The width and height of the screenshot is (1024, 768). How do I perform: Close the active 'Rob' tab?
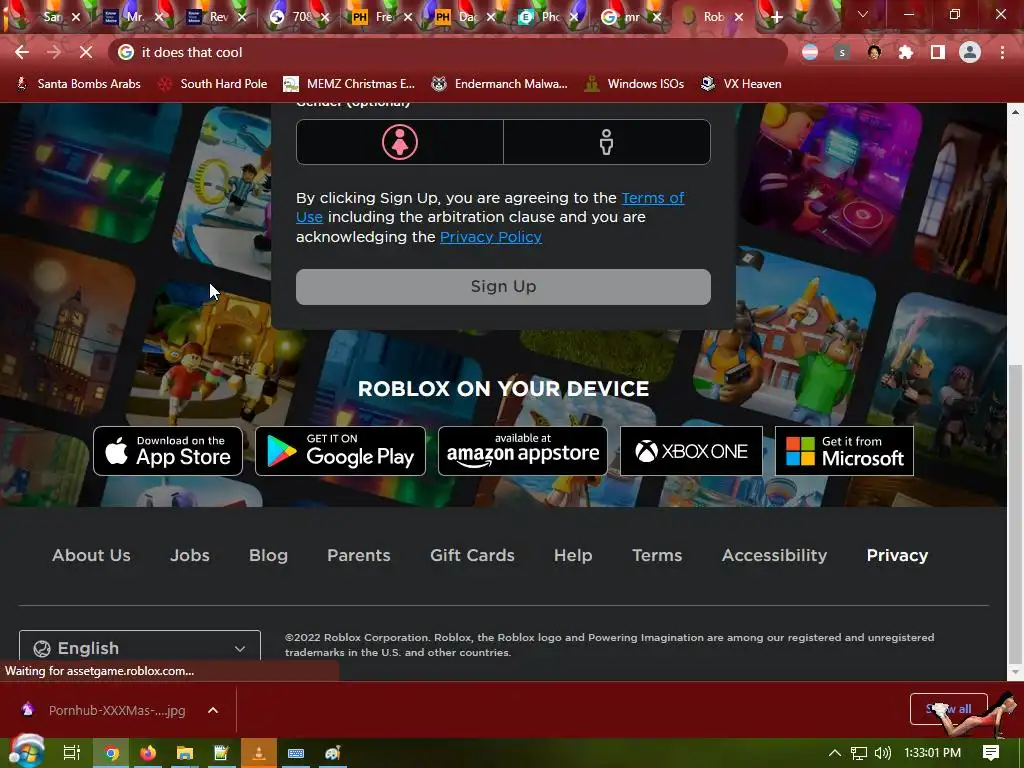[x=739, y=17]
